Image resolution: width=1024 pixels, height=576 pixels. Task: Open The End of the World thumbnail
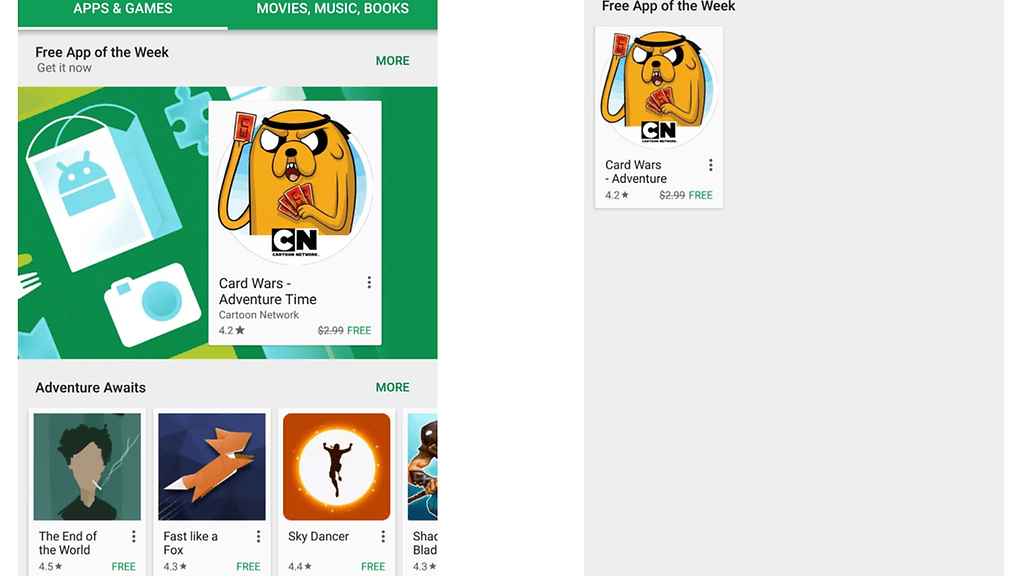click(87, 466)
